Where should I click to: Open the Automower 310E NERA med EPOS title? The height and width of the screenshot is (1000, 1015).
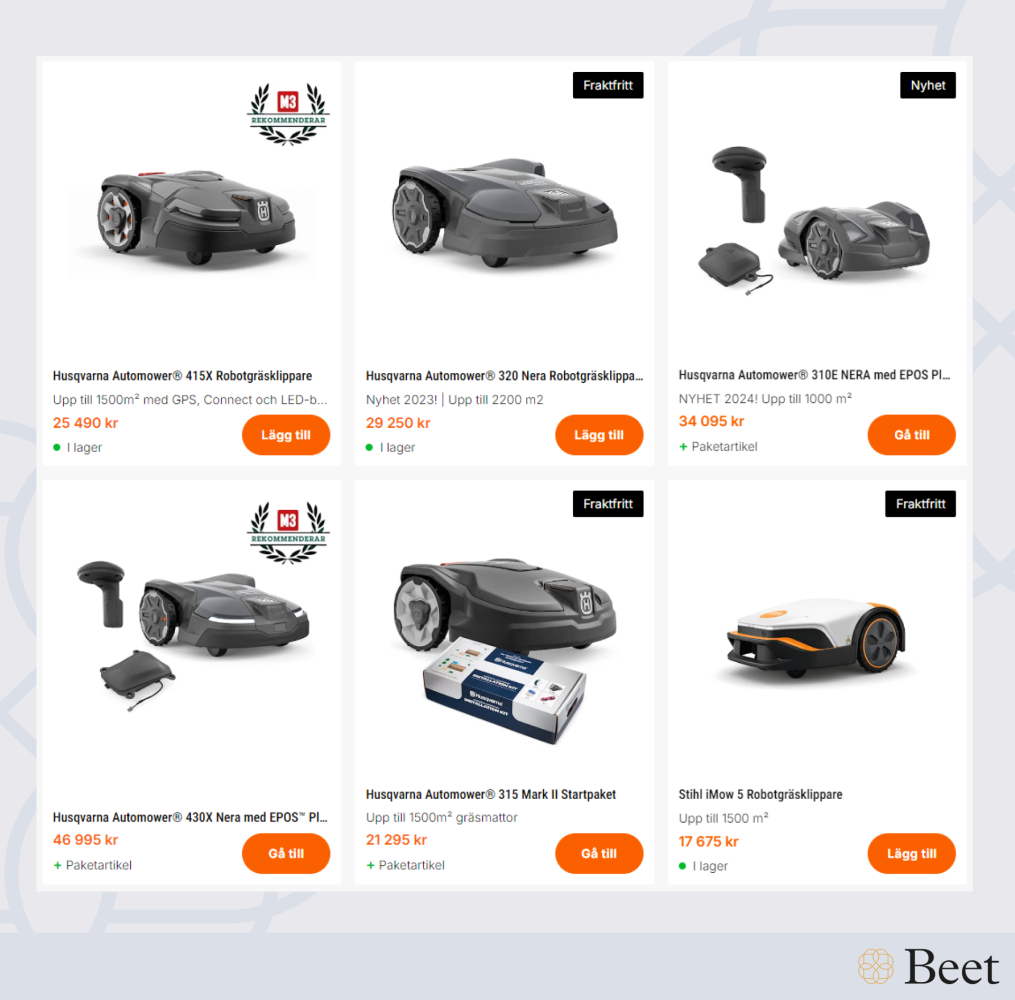click(814, 375)
